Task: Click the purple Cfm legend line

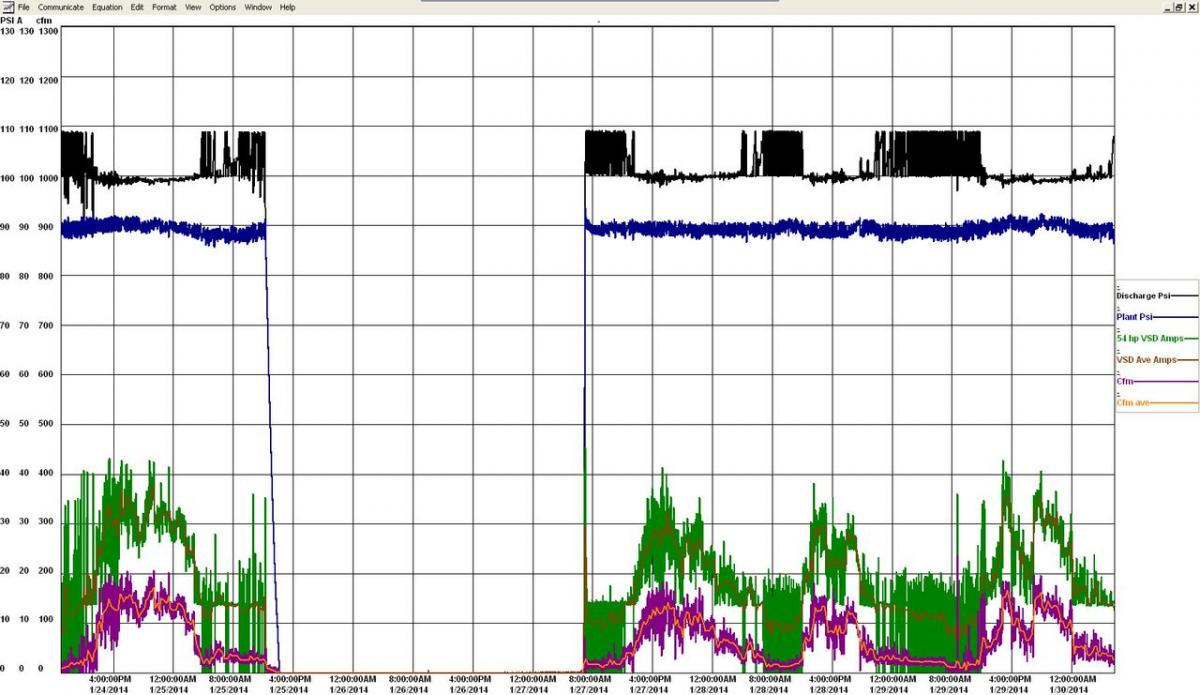Action: pos(1166,382)
